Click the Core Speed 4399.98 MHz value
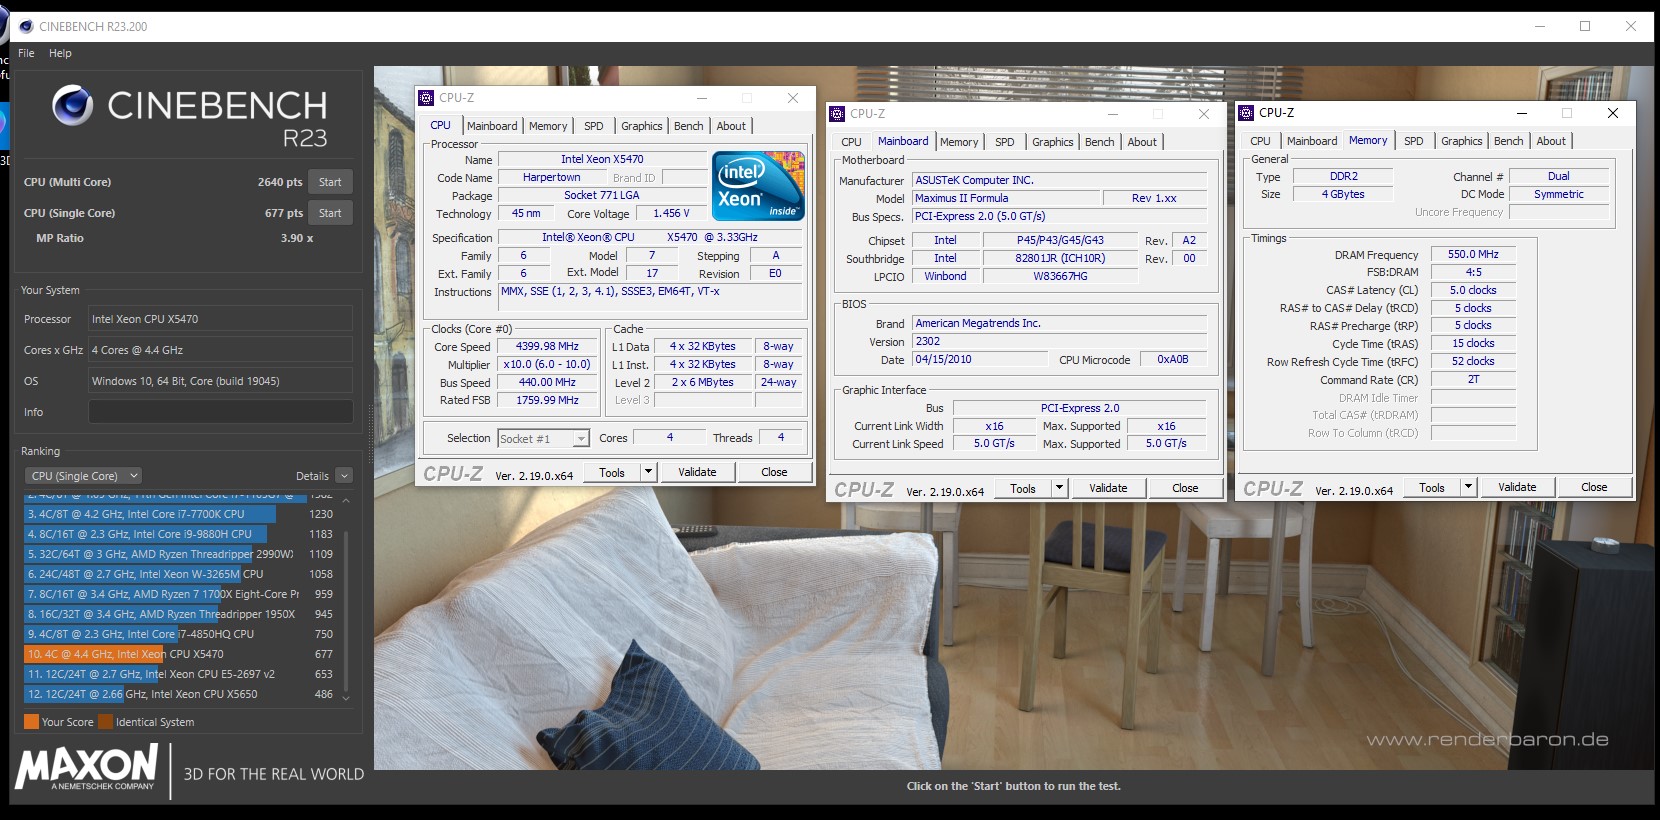The width and height of the screenshot is (1660, 820). coord(547,346)
